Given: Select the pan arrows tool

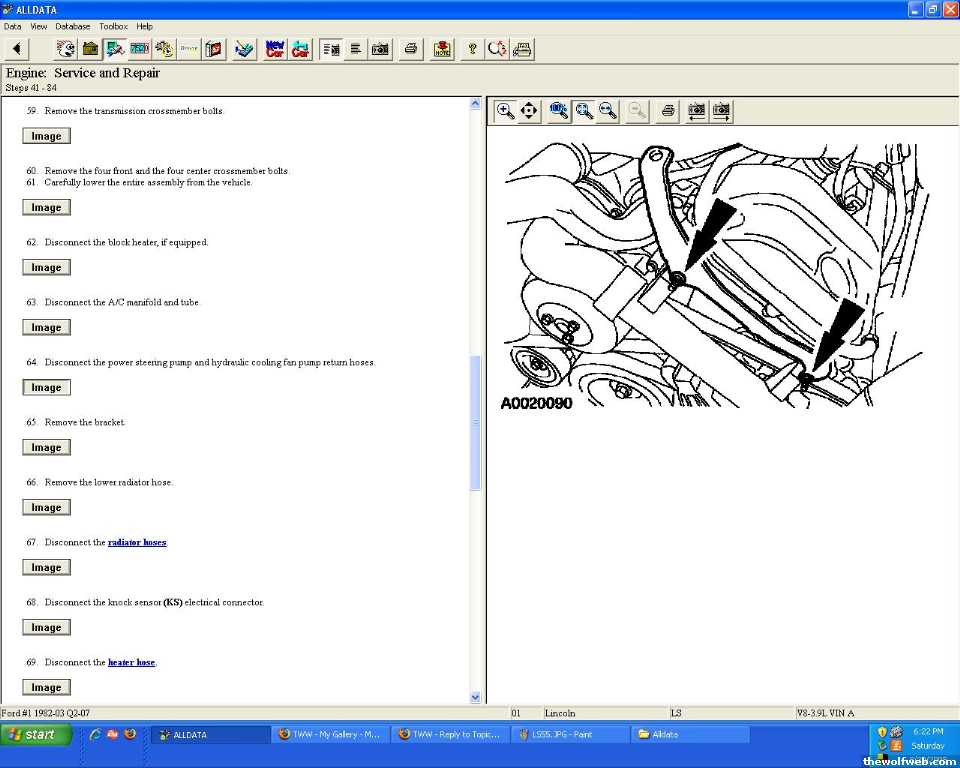Looking at the screenshot, I should (529, 111).
